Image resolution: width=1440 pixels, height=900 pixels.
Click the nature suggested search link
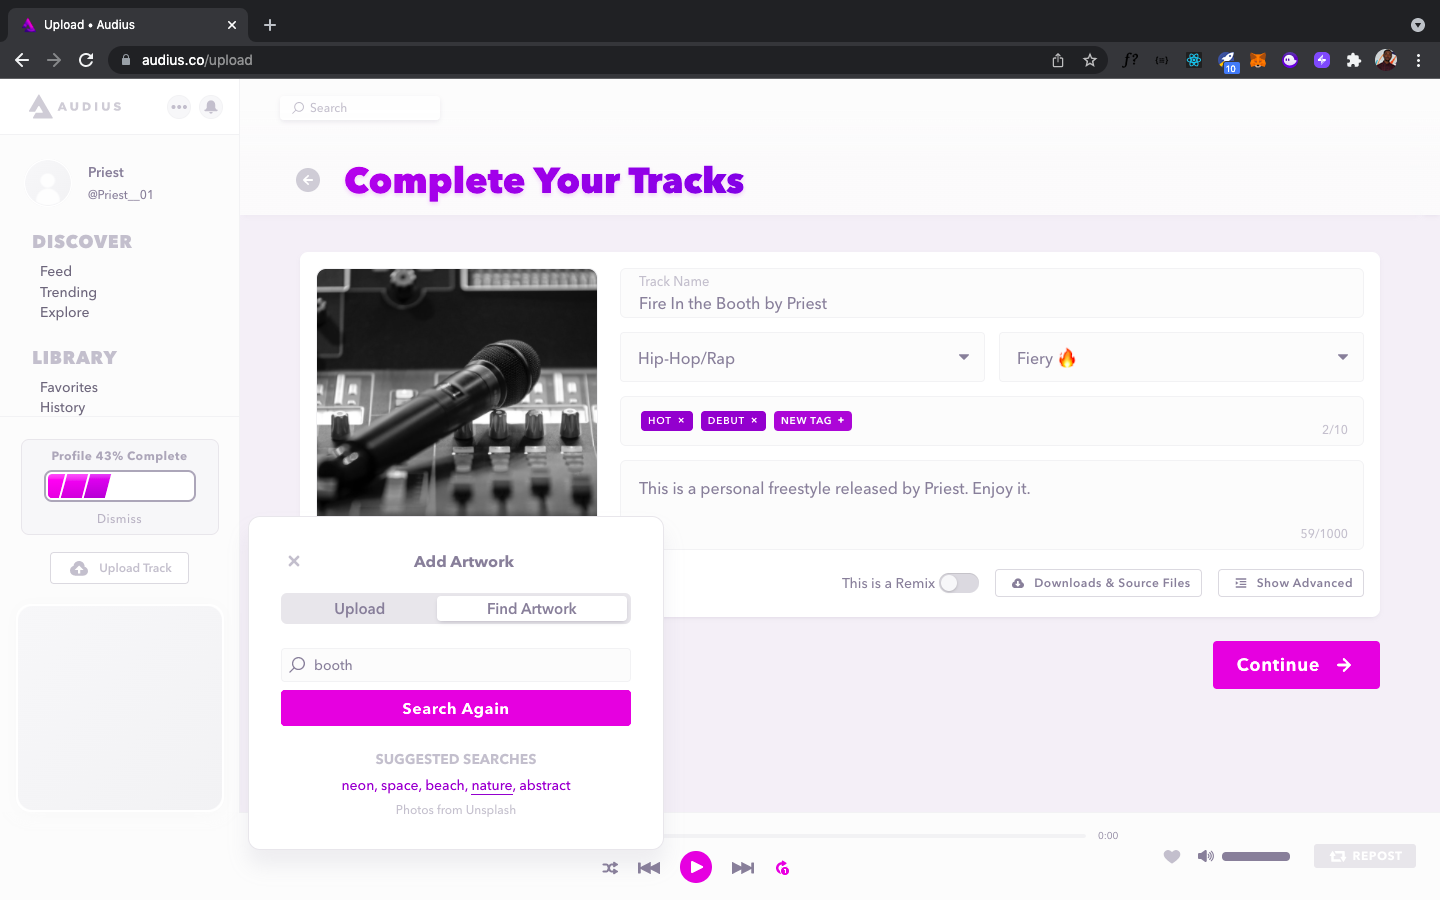tap(492, 786)
